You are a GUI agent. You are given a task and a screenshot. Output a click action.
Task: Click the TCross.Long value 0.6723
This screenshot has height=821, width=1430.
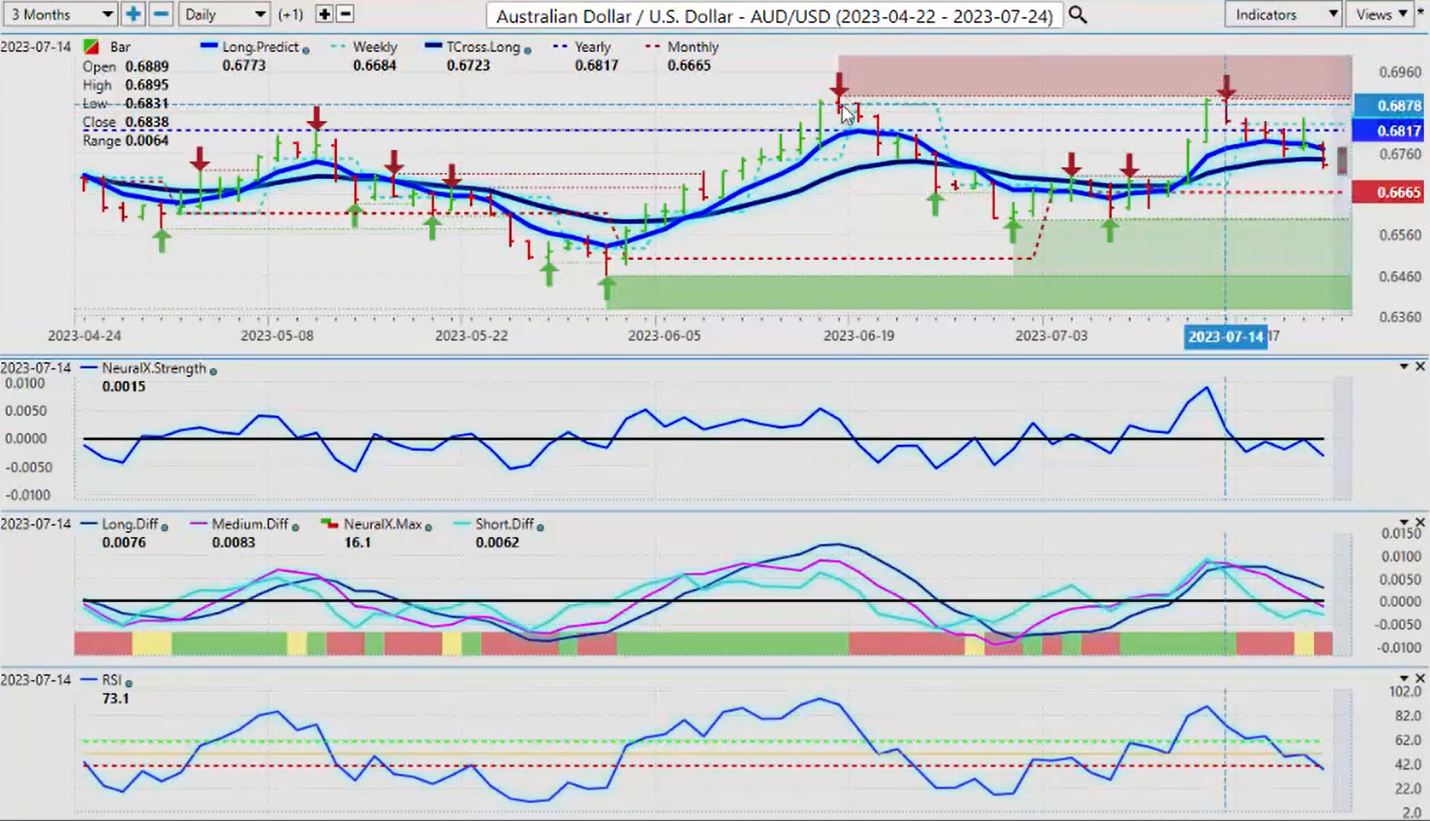pyautogui.click(x=468, y=65)
